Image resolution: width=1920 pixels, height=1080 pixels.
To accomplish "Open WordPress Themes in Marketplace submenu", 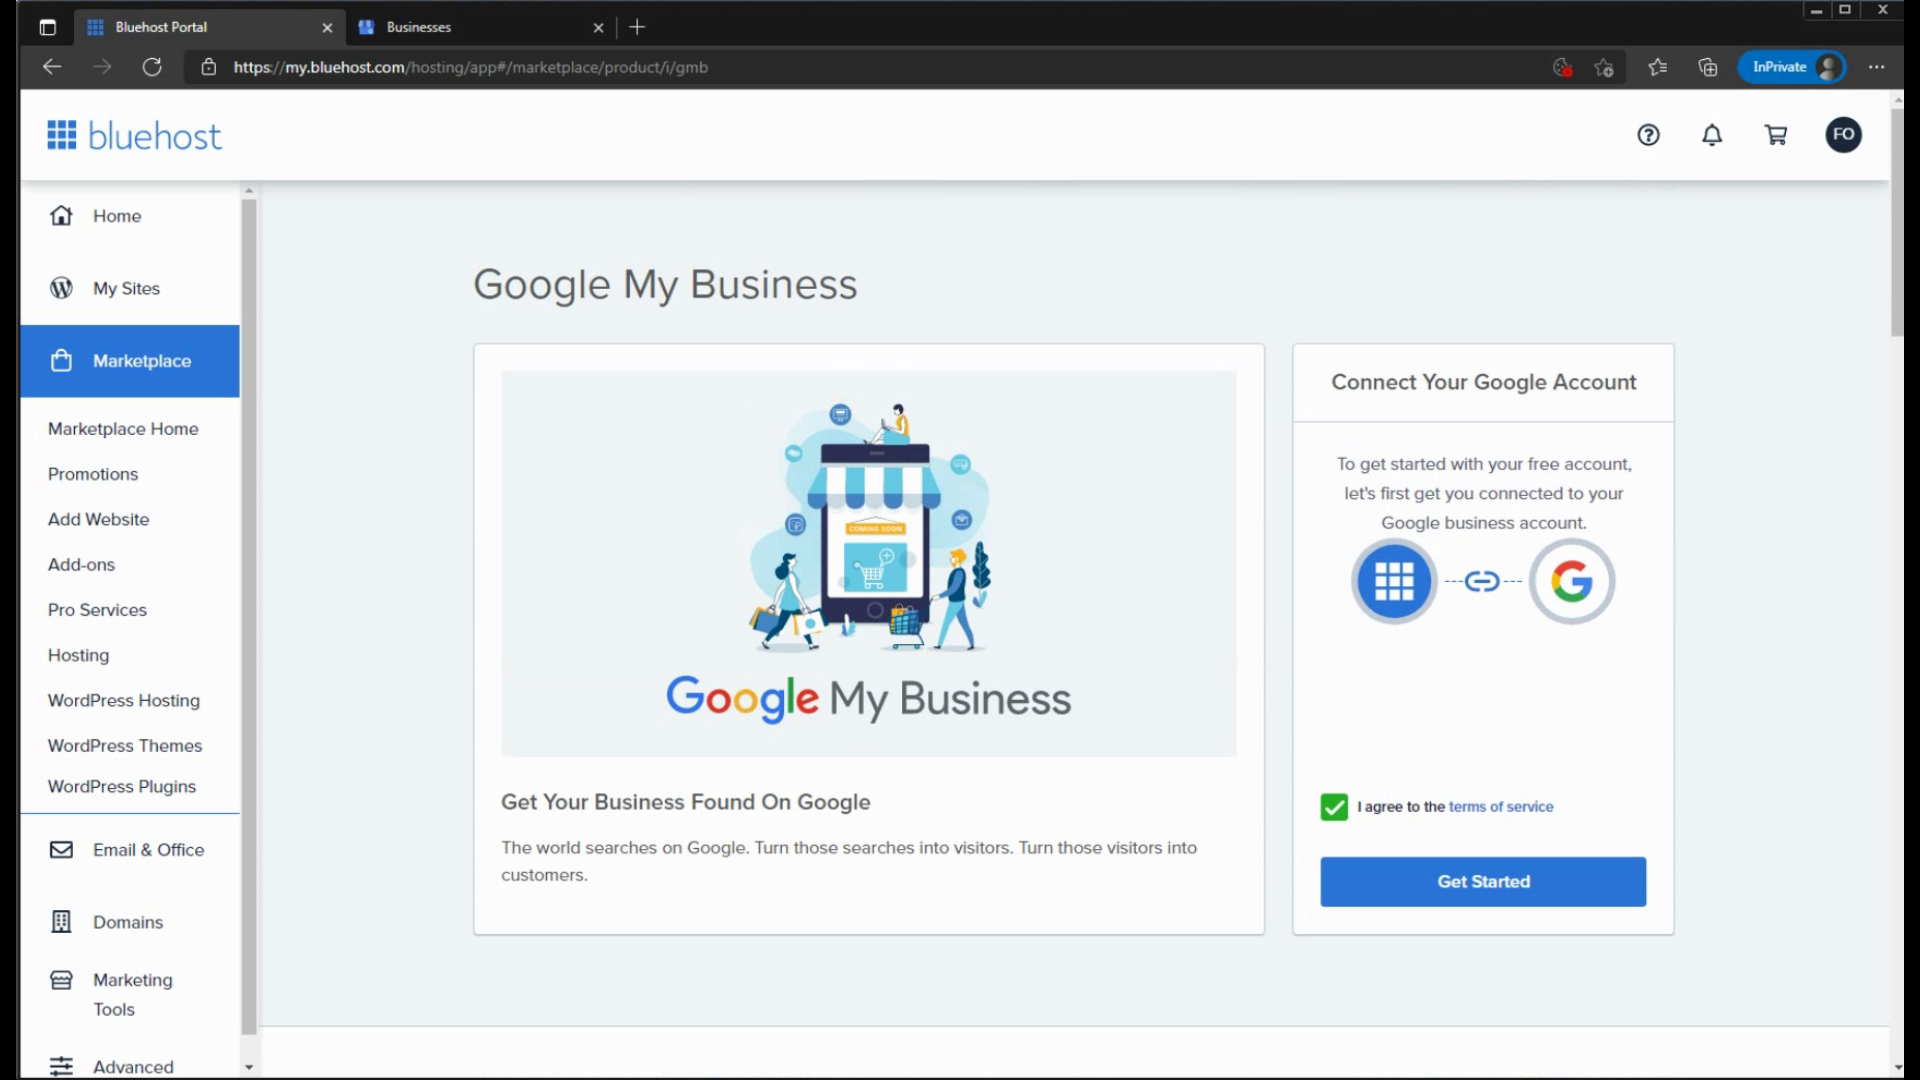I will coord(125,745).
